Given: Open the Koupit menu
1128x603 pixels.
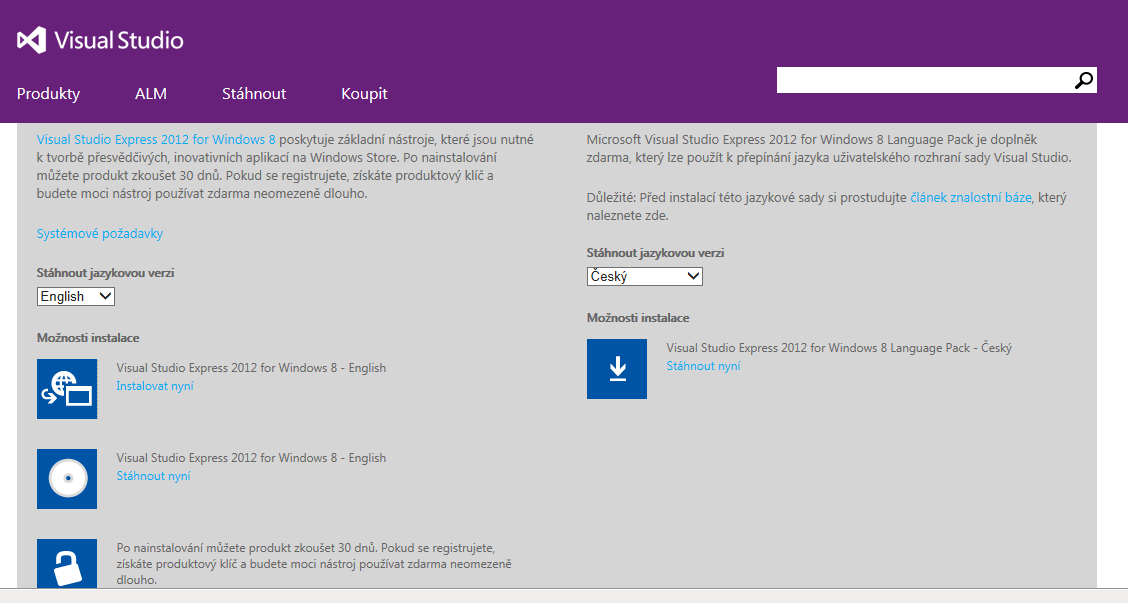Looking at the screenshot, I should [x=364, y=94].
